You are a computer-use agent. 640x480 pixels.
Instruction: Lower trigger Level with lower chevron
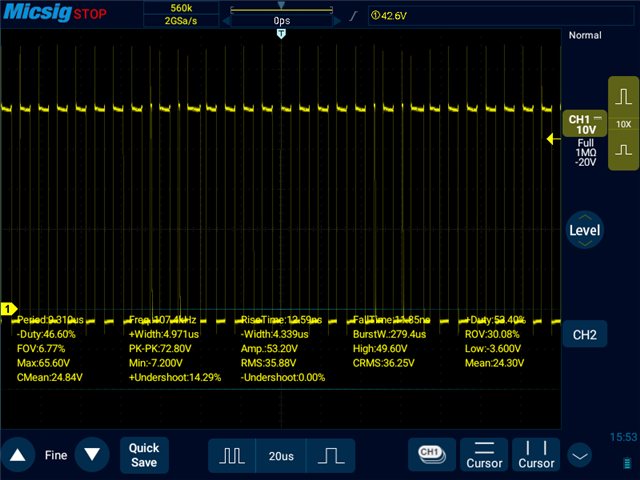[585, 244]
